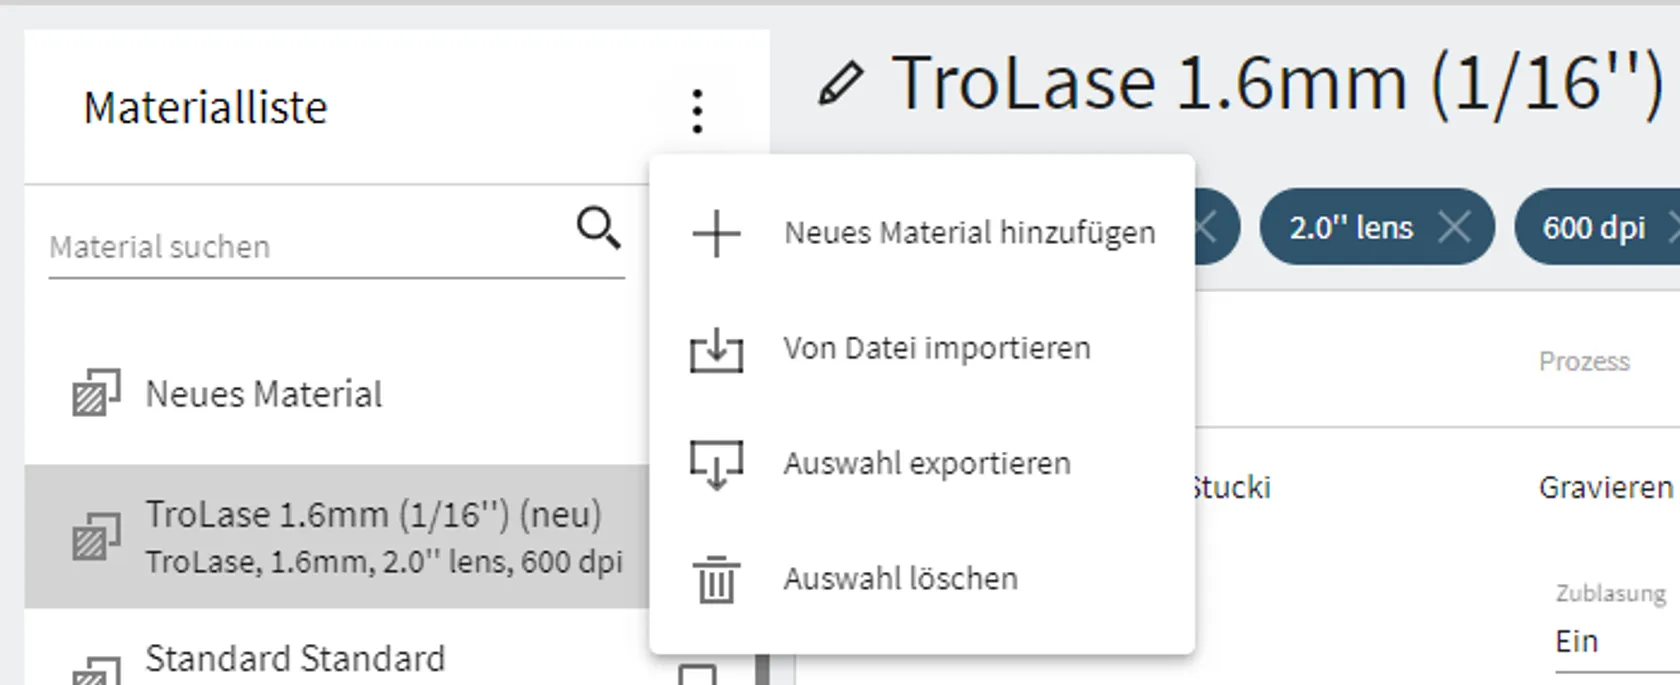Remove the 2.0'' lens tag
Image resolution: width=1680 pixels, height=685 pixels.
pos(1454,228)
